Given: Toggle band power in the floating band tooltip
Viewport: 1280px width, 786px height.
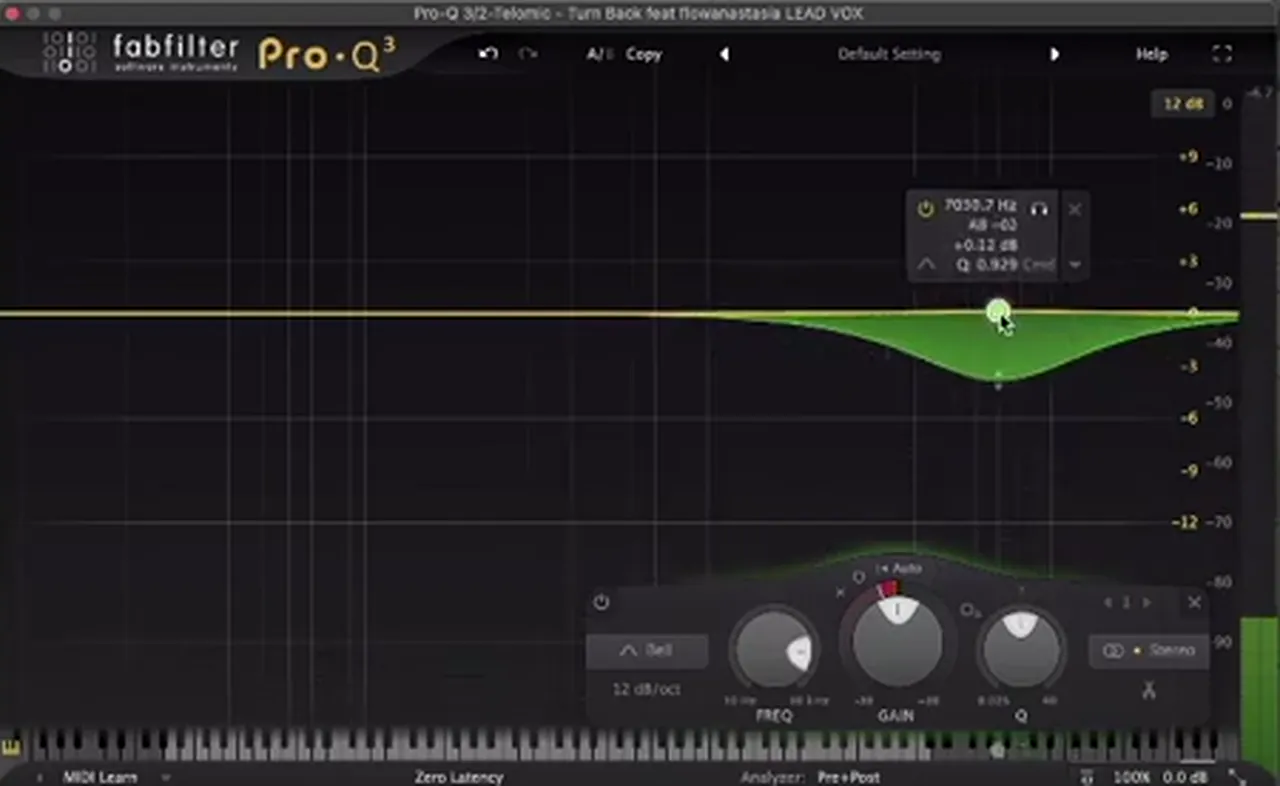Looking at the screenshot, I should (925, 209).
